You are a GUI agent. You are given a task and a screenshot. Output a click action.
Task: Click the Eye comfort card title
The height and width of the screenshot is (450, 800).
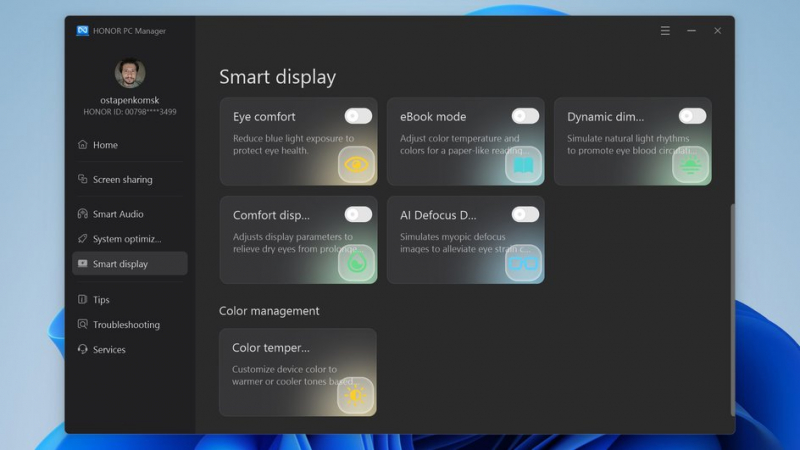pyautogui.click(x=264, y=116)
